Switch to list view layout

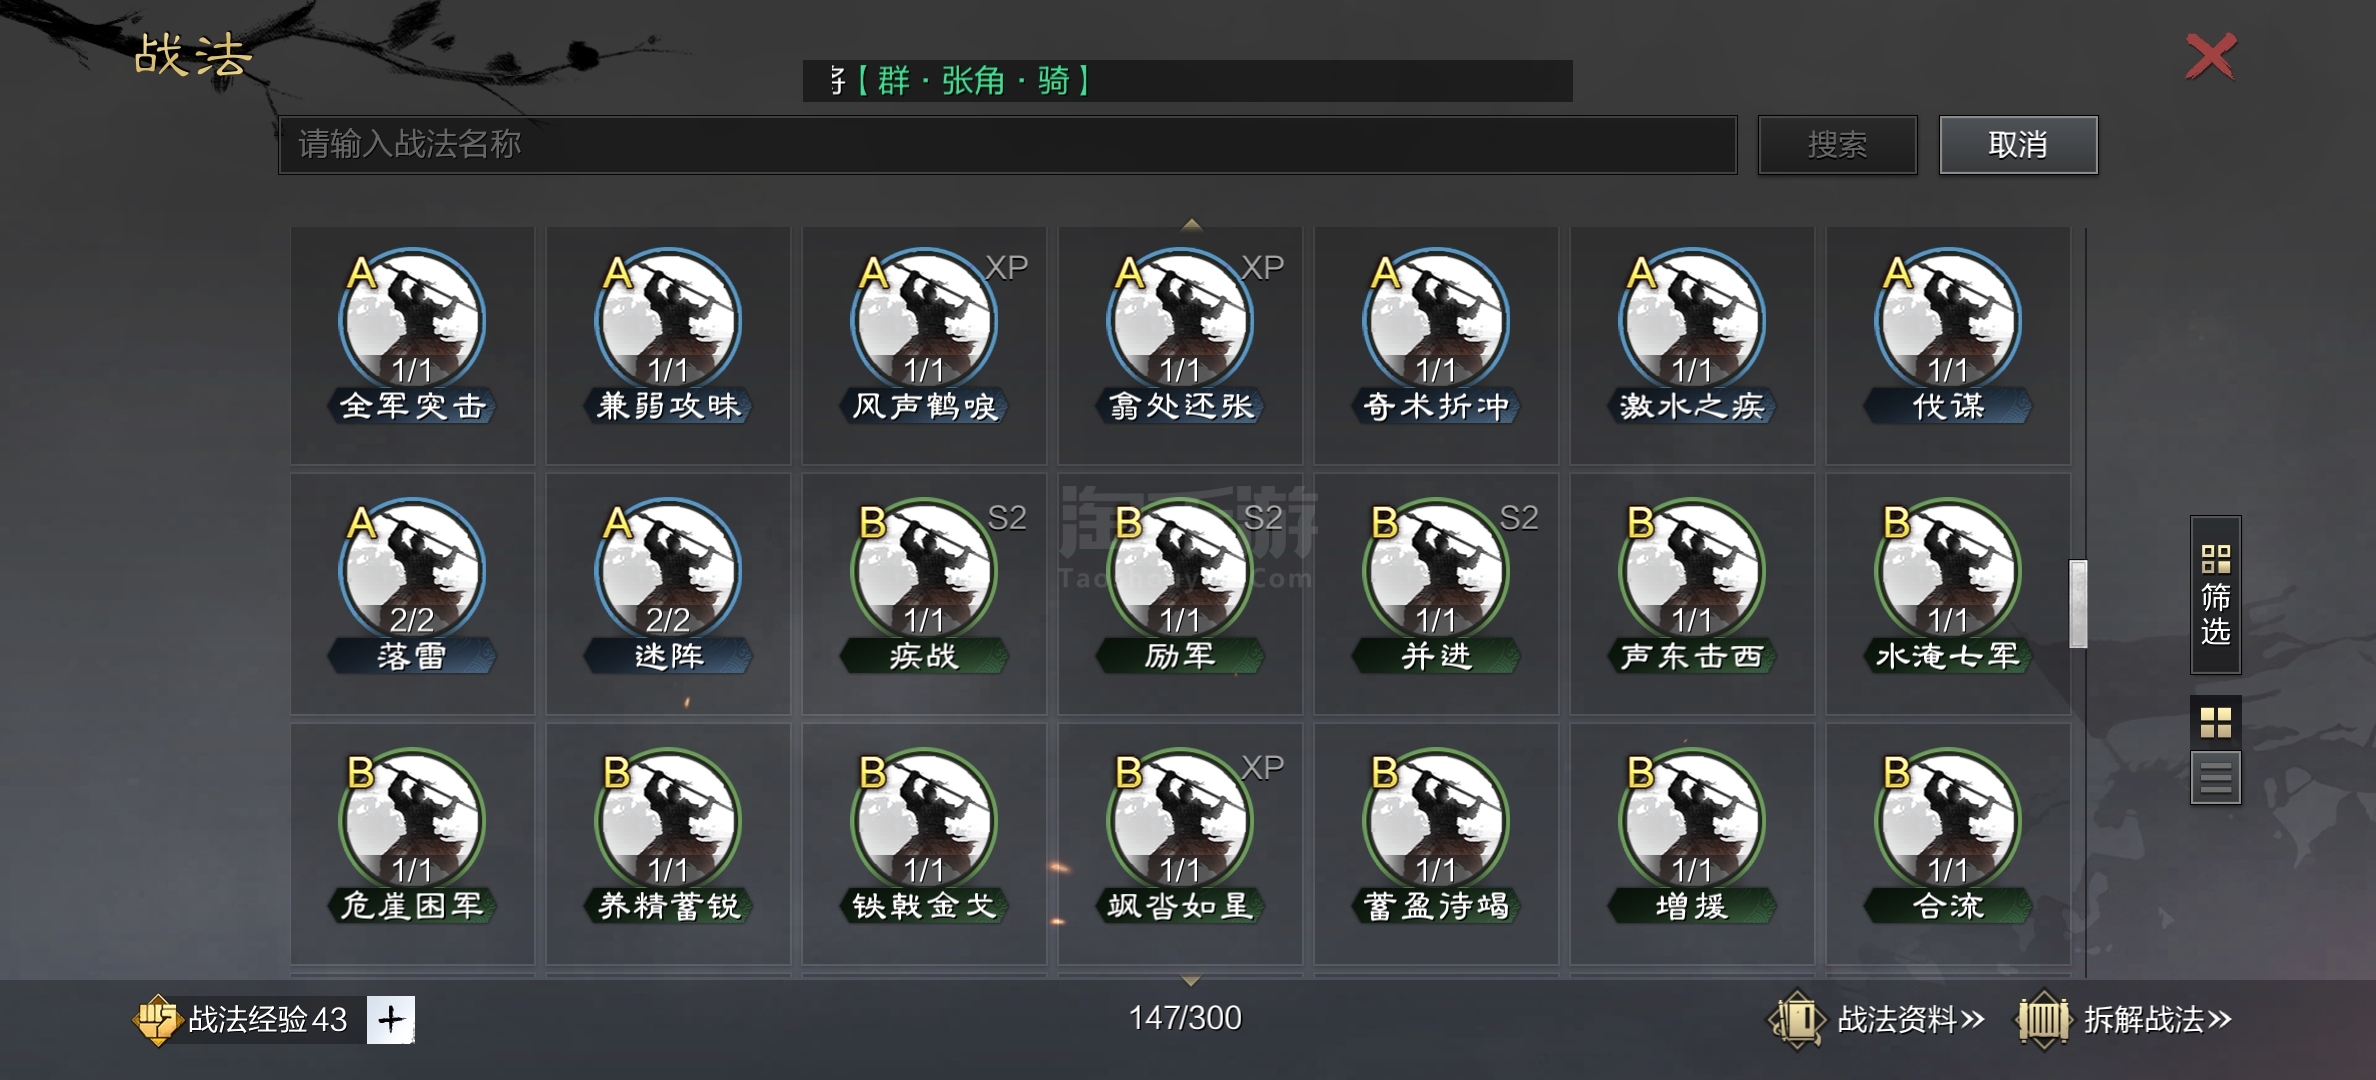[2216, 778]
